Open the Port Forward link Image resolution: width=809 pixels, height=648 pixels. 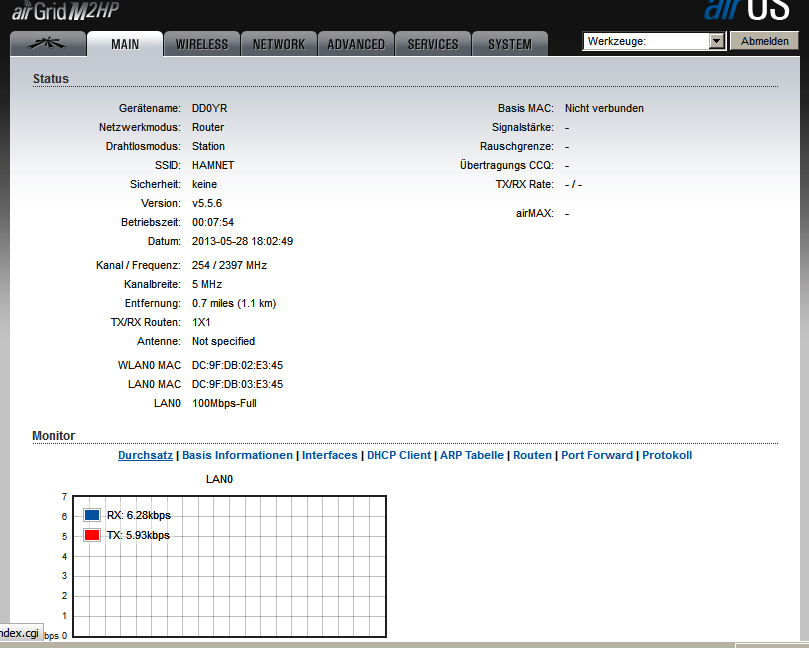pyautogui.click(x=597, y=455)
